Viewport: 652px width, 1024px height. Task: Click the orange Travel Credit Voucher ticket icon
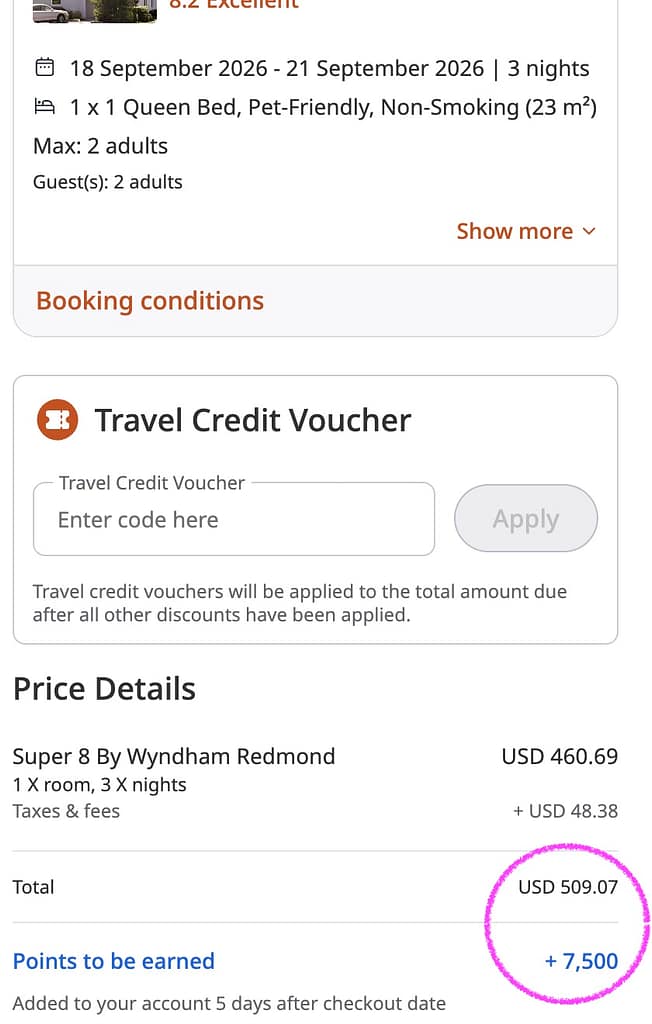click(x=57, y=420)
